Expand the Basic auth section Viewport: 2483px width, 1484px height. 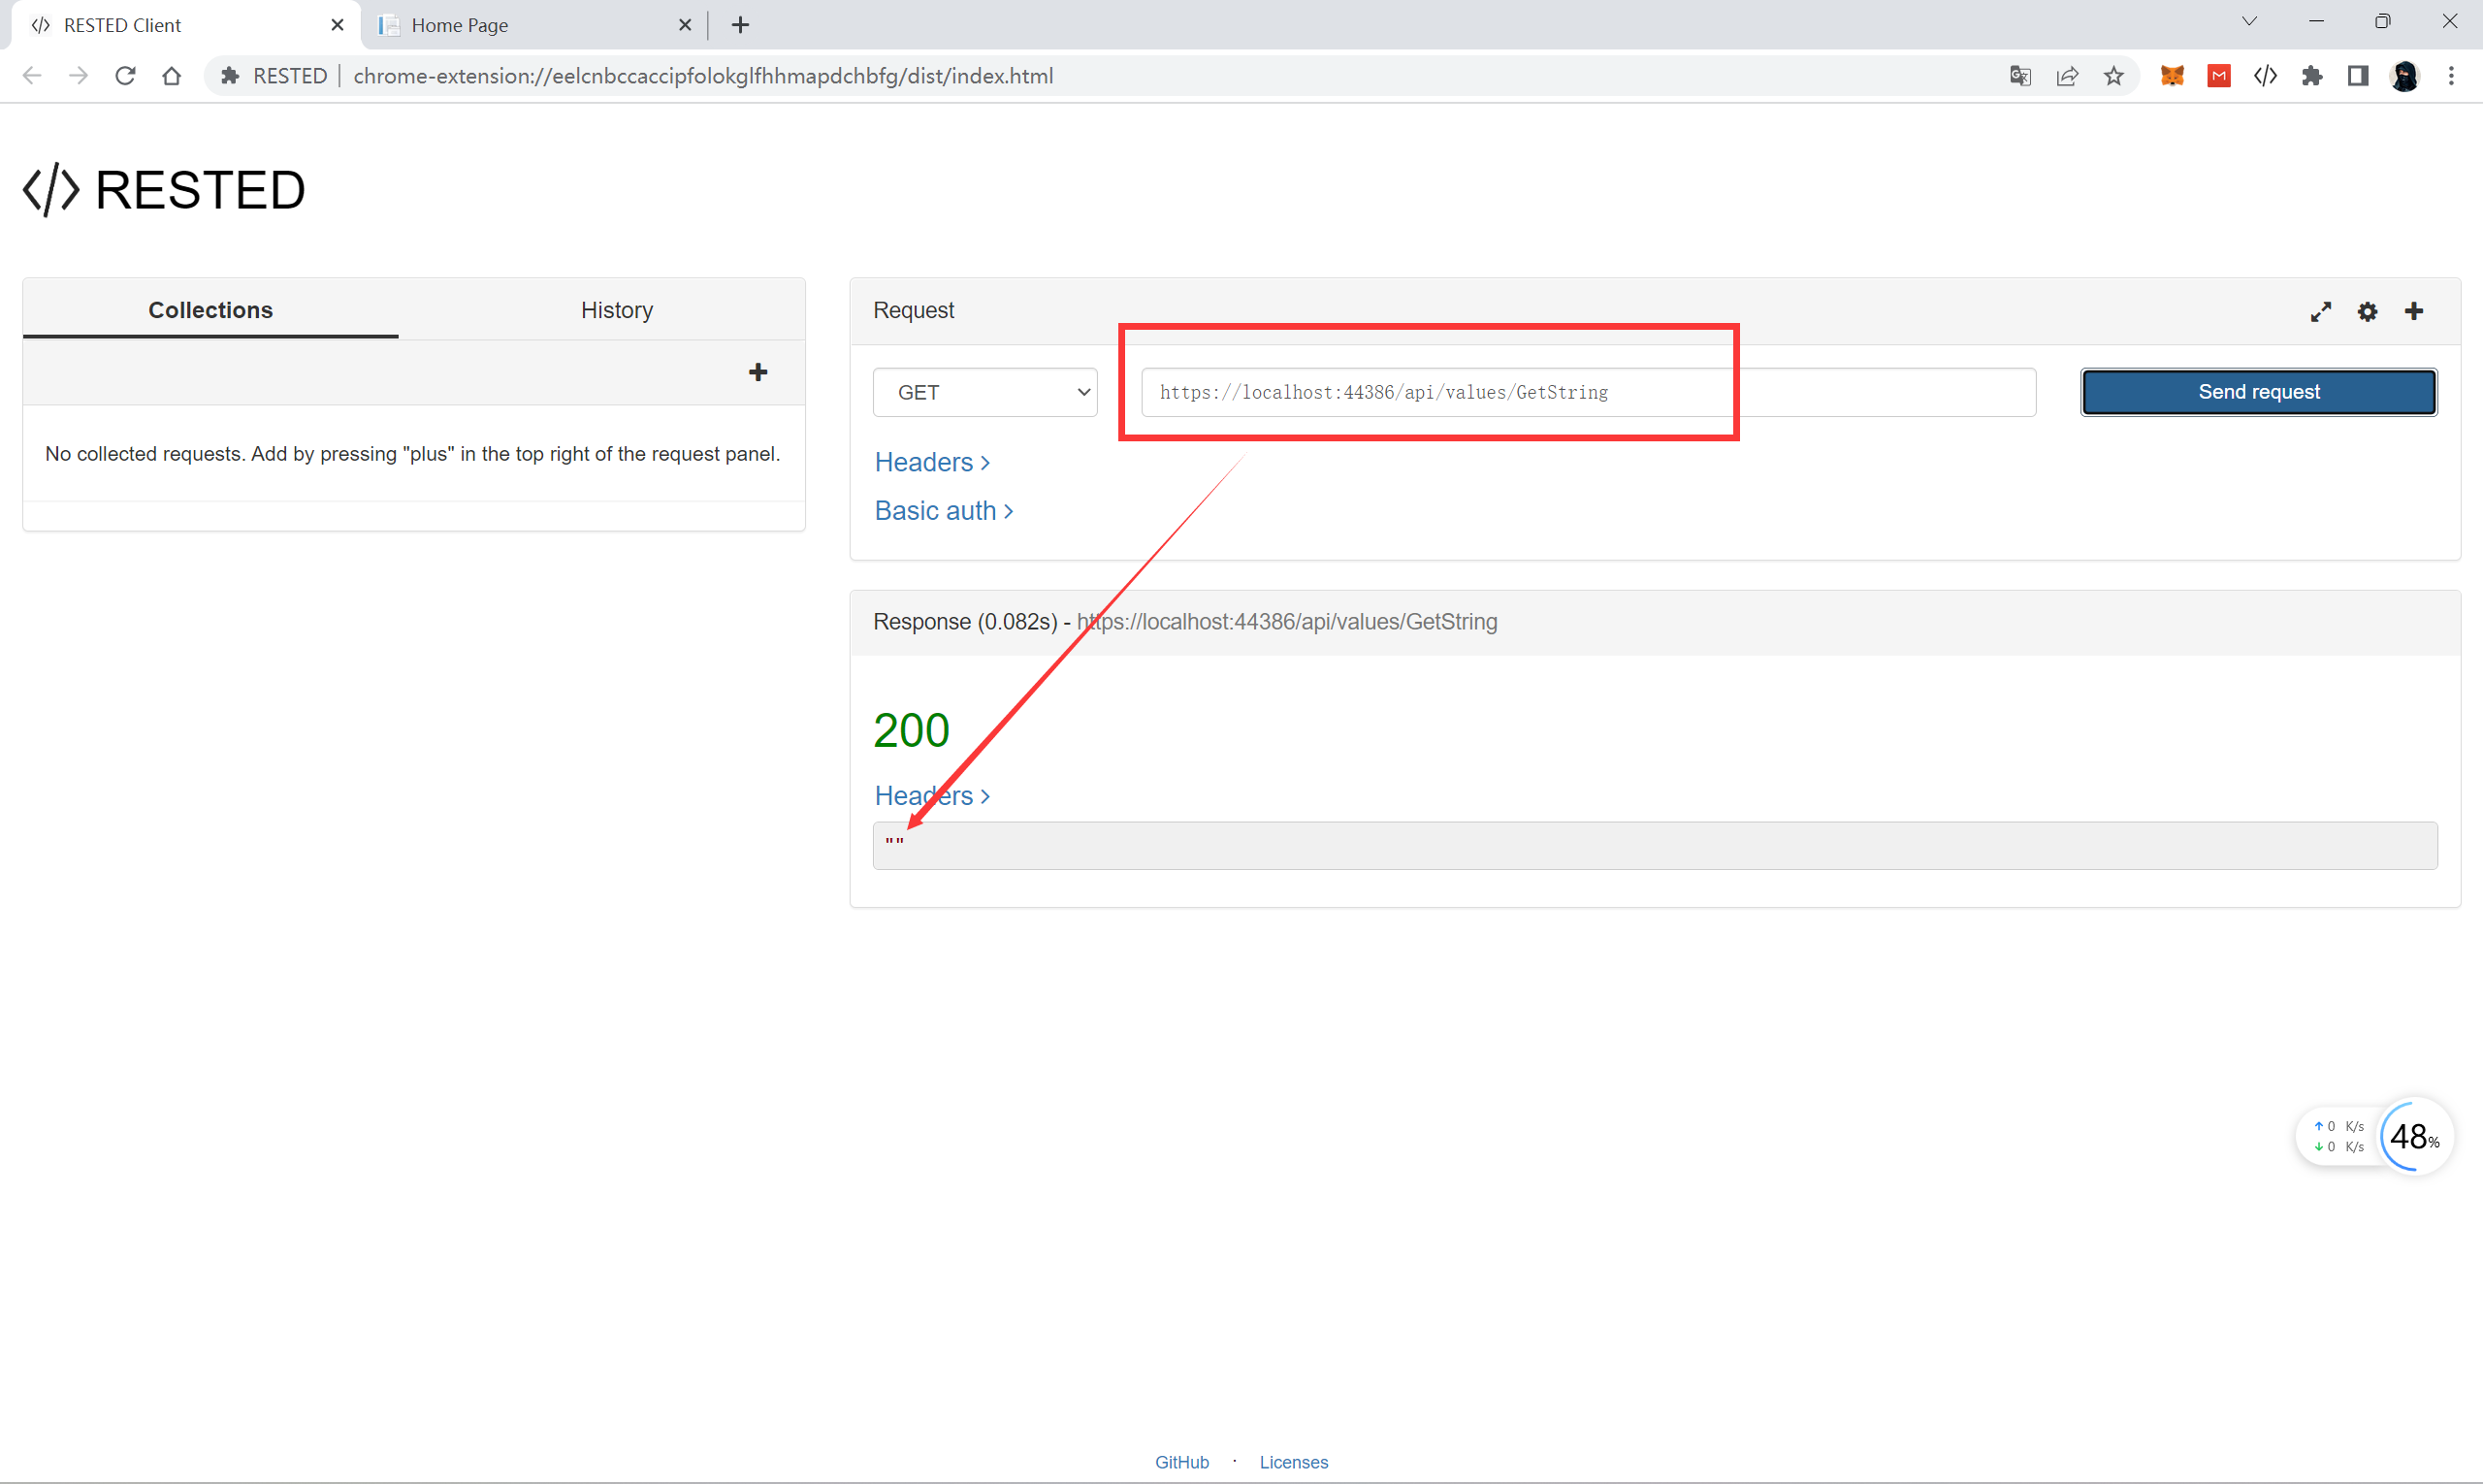[x=943, y=511]
